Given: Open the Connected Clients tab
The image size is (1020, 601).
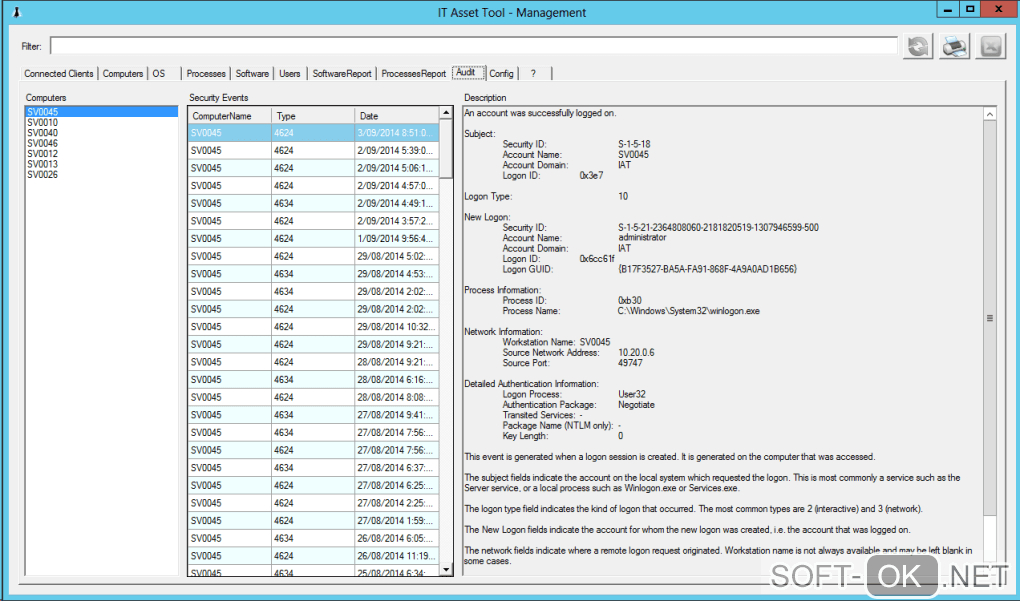Looking at the screenshot, I should [x=59, y=73].
